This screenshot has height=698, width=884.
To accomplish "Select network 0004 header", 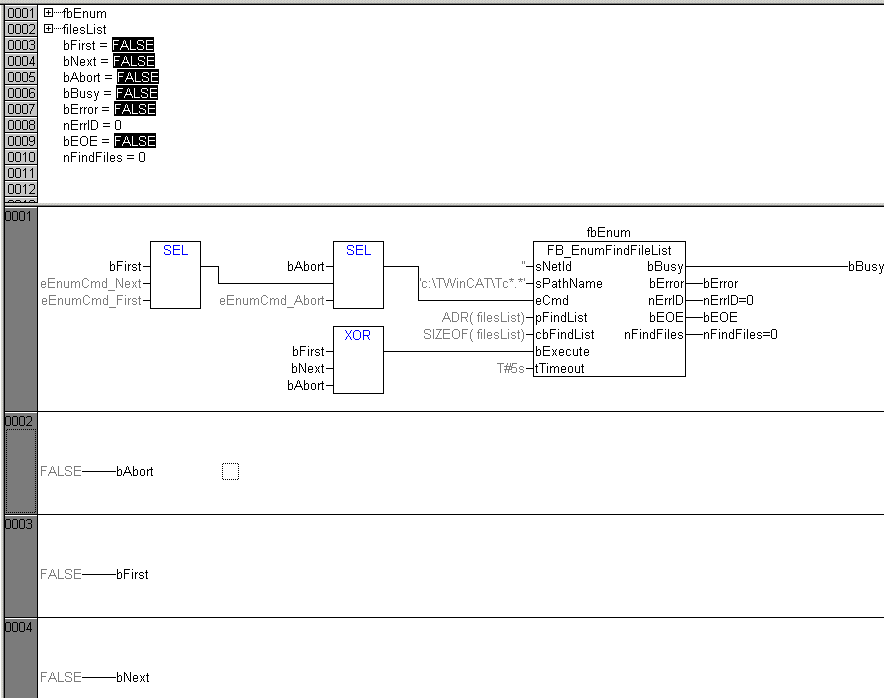I will pyautogui.click(x=20, y=658).
